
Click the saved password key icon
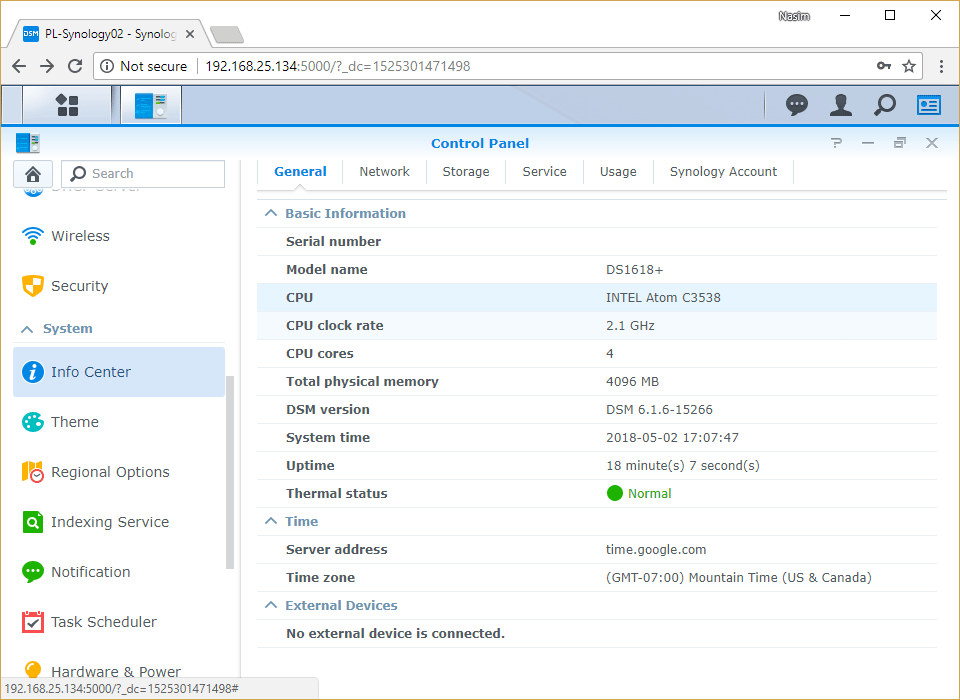[x=883, y=66]
